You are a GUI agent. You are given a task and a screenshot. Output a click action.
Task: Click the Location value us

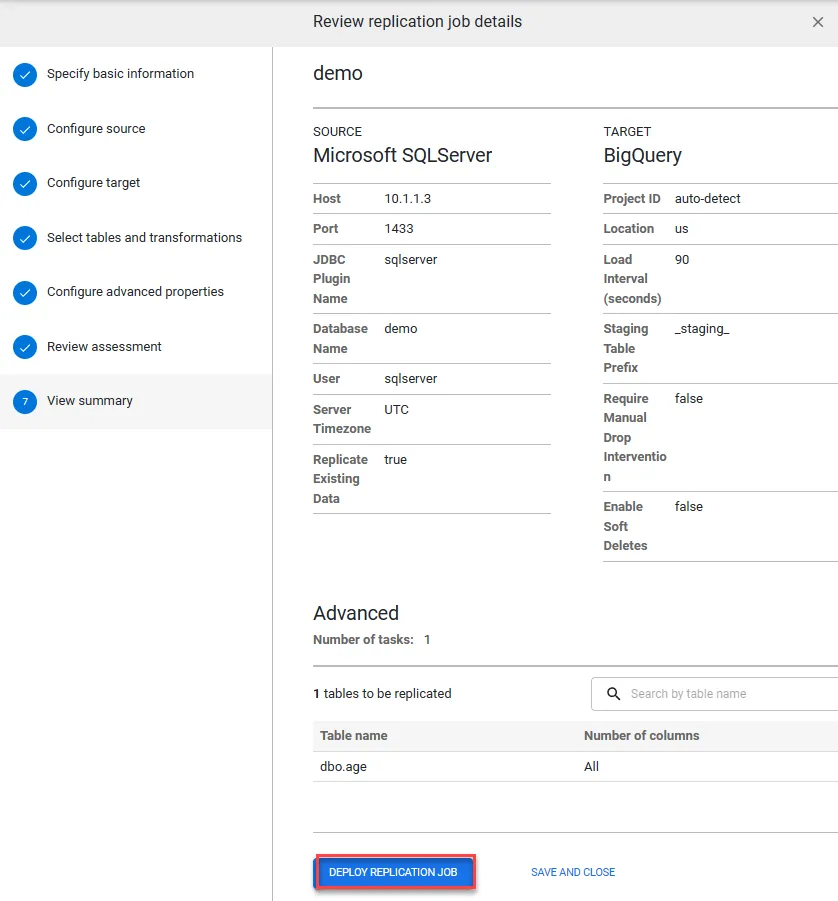(x=682, y=229)
